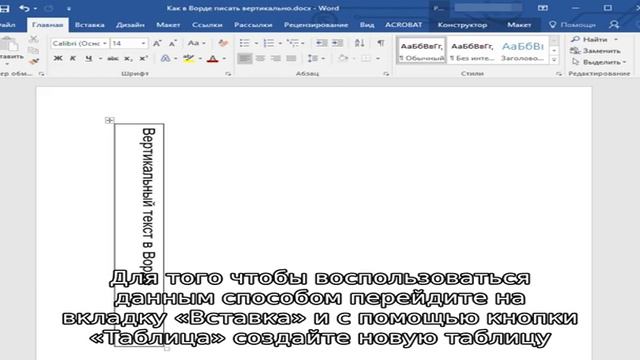This screenshot has width=640, height=360.
Task: Open the Рассылки tab
Action: [253, 25]
